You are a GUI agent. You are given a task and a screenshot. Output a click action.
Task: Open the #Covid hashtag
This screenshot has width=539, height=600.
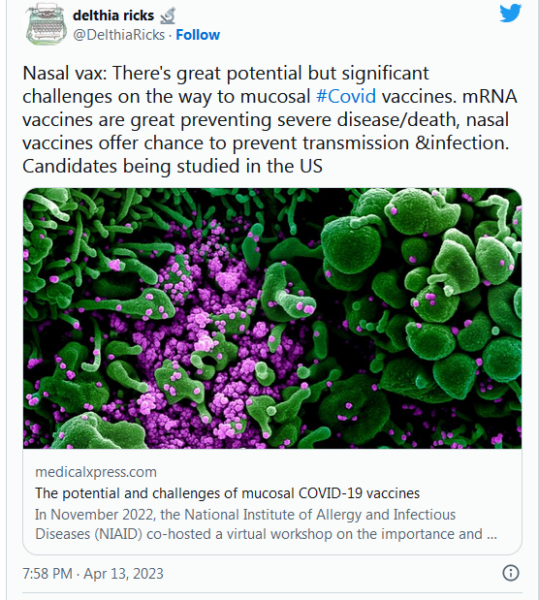click(x=346, y=96)
